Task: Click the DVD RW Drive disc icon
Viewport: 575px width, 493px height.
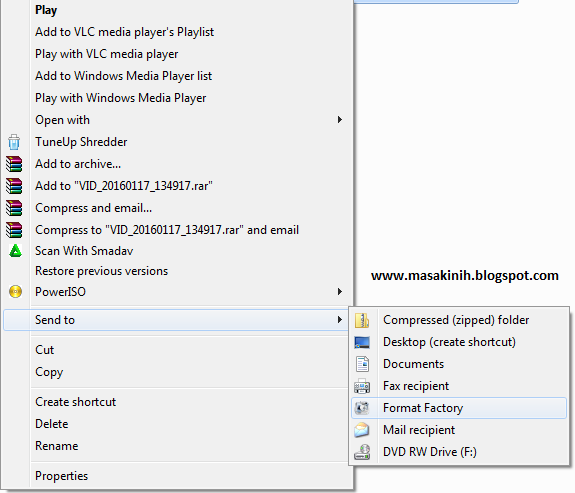Action: [x=362, y=452]
